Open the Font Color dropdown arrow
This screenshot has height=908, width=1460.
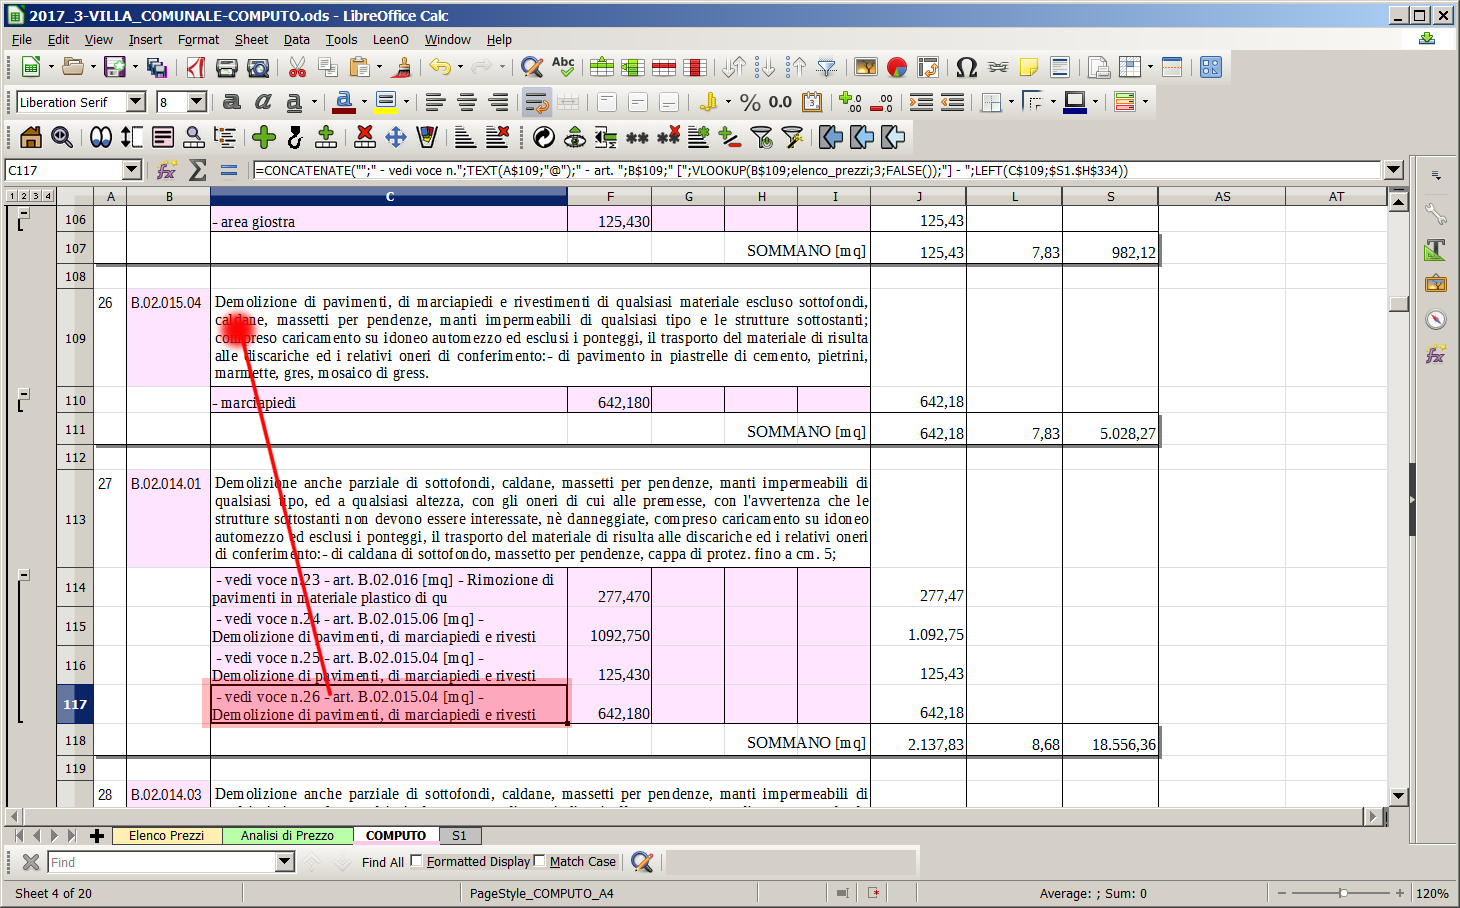pos(364,102)
